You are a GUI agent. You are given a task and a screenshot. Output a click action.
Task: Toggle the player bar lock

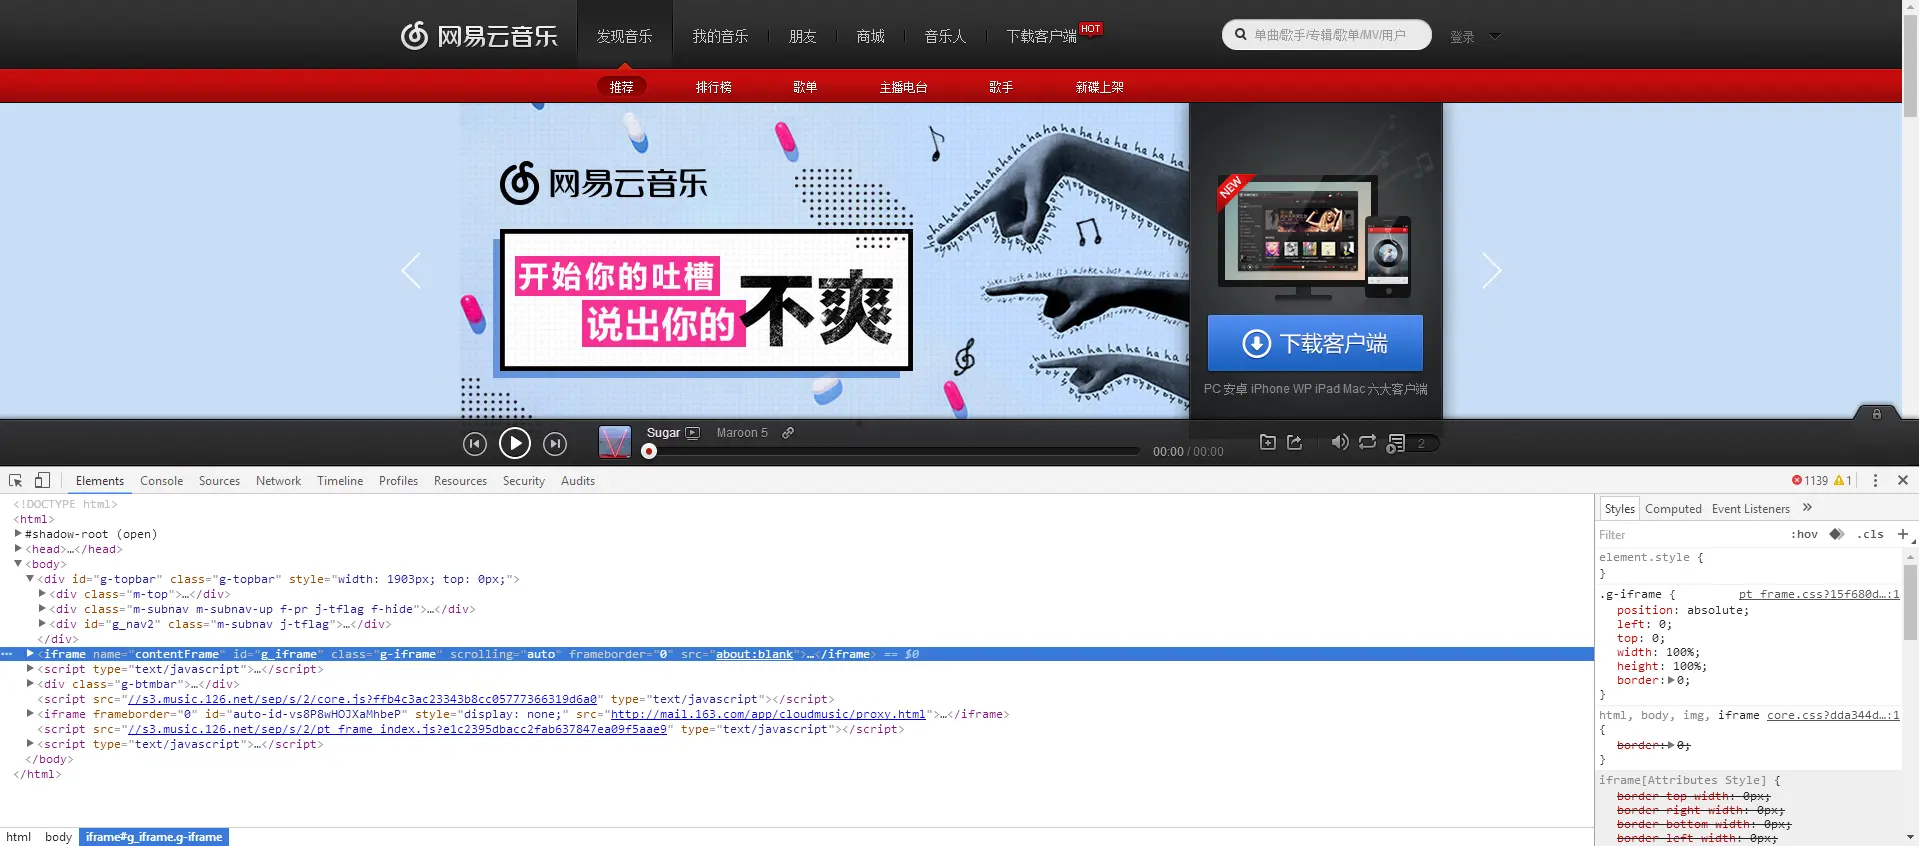pos(1877,413)
